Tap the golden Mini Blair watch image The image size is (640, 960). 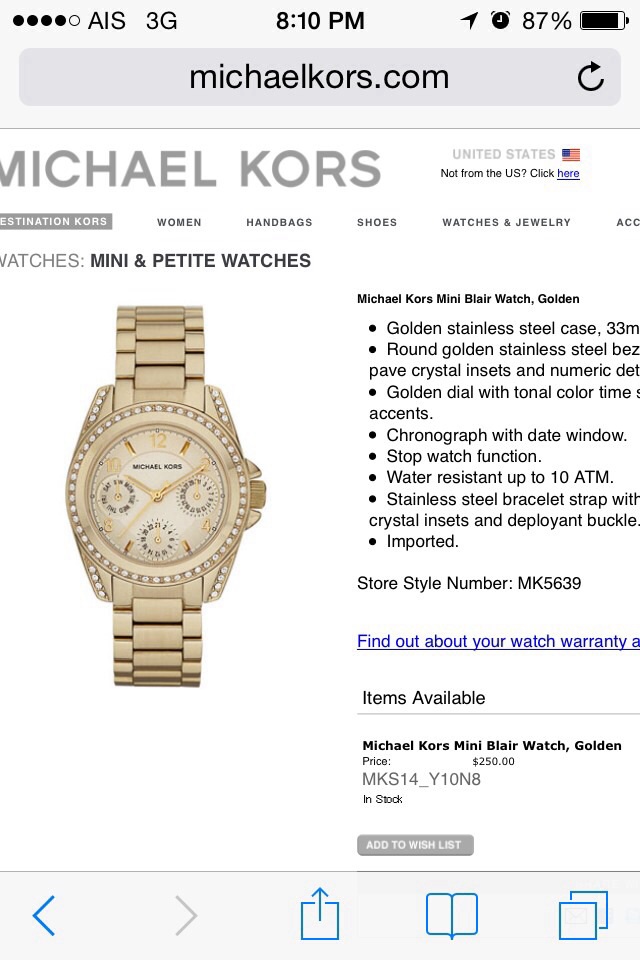click(165, 496)
